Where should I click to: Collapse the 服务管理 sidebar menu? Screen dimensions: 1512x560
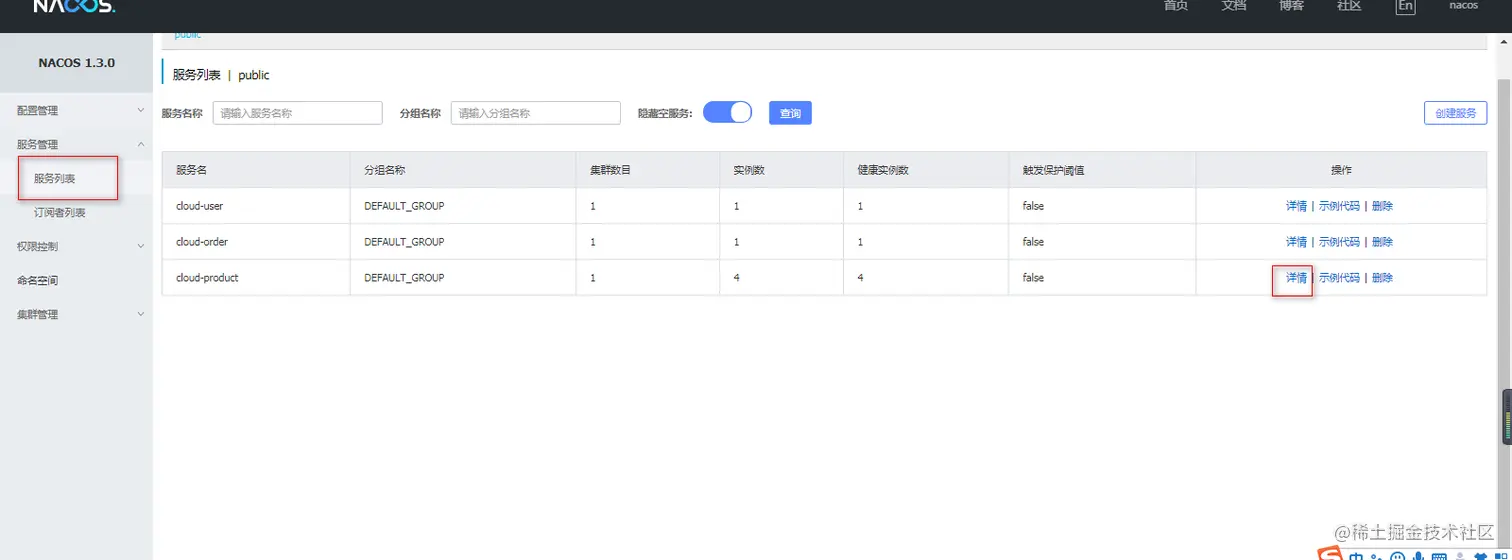[76, 144]
